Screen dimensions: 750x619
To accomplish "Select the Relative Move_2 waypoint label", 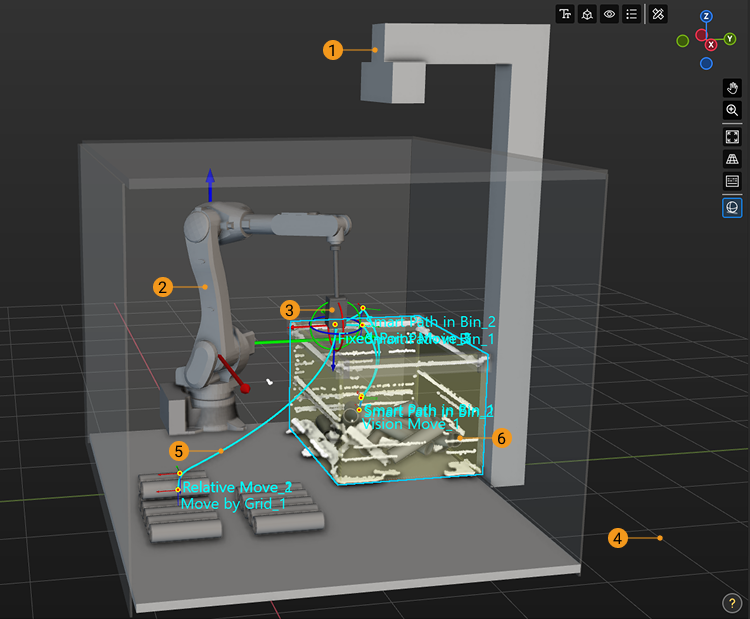I will coord(237,487).
